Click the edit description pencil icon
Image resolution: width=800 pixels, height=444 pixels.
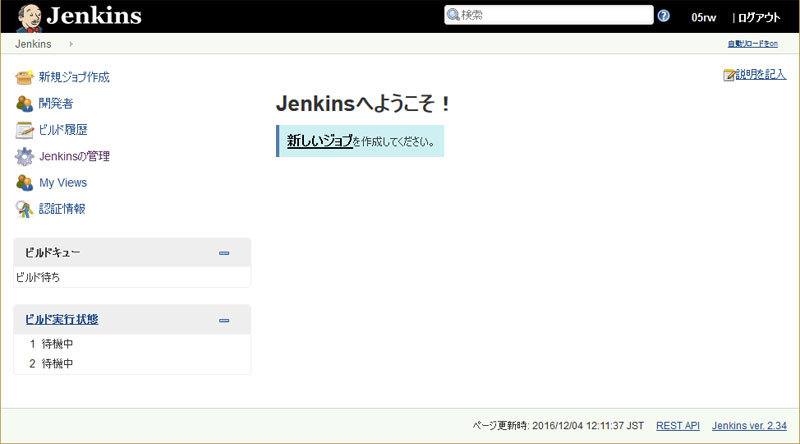click(x=729, y=75)
